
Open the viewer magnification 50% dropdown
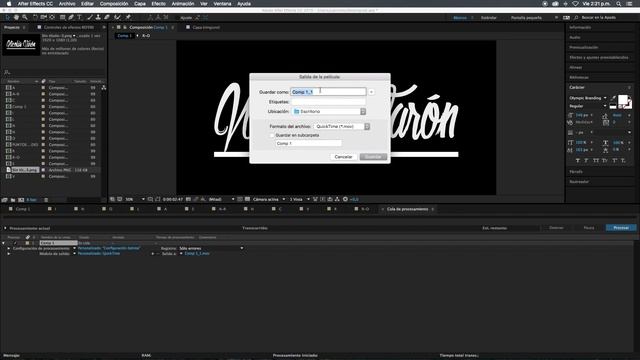(135, 199)
